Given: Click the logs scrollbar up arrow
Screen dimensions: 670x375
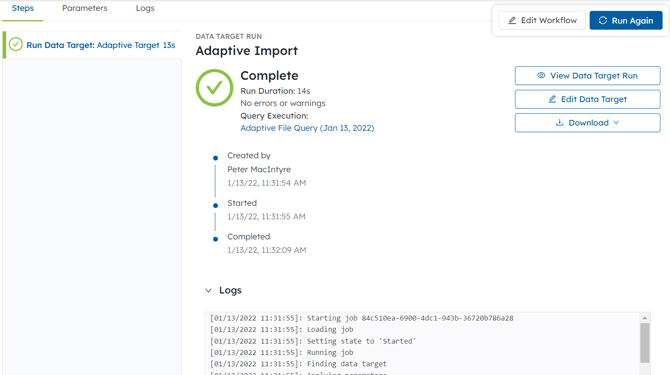Looking at the screenshot, I should 645,318.
